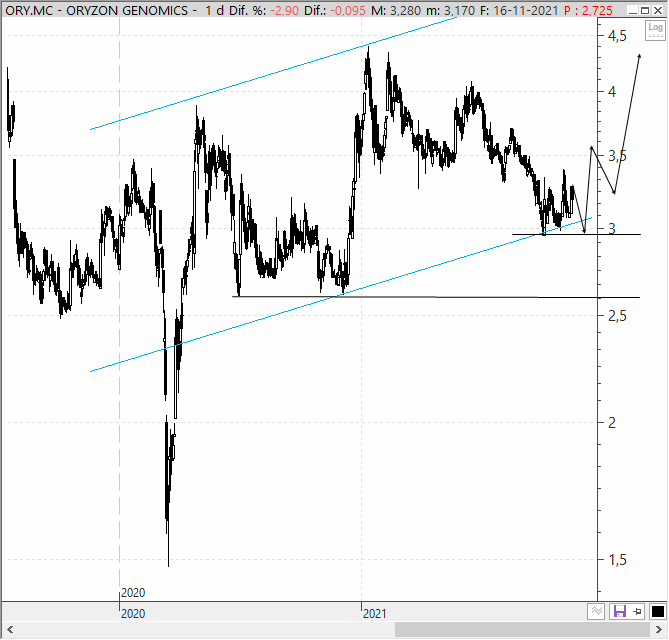
Task: Click the ORY.MC - ORYZON GENOMICS title text
Action: pyautogui.click(x=96, y=10)
